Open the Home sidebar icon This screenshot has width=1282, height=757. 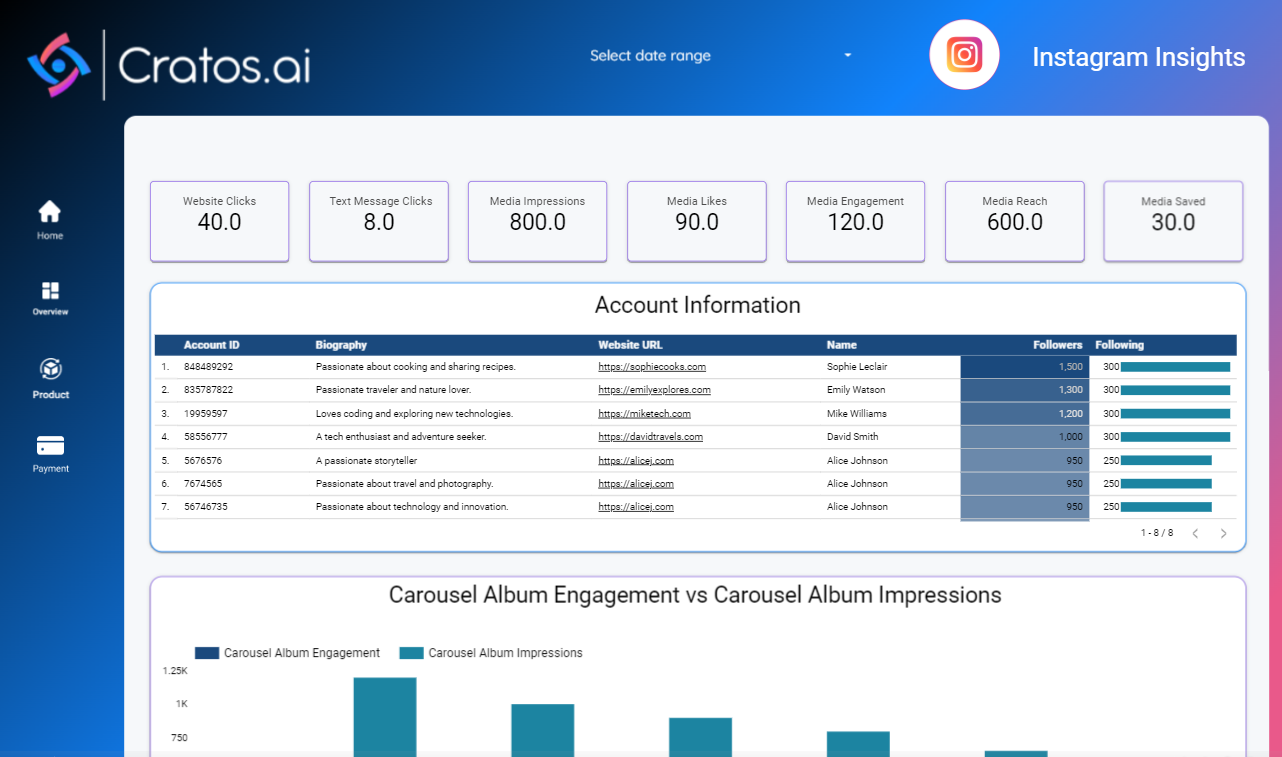(50, 211)
